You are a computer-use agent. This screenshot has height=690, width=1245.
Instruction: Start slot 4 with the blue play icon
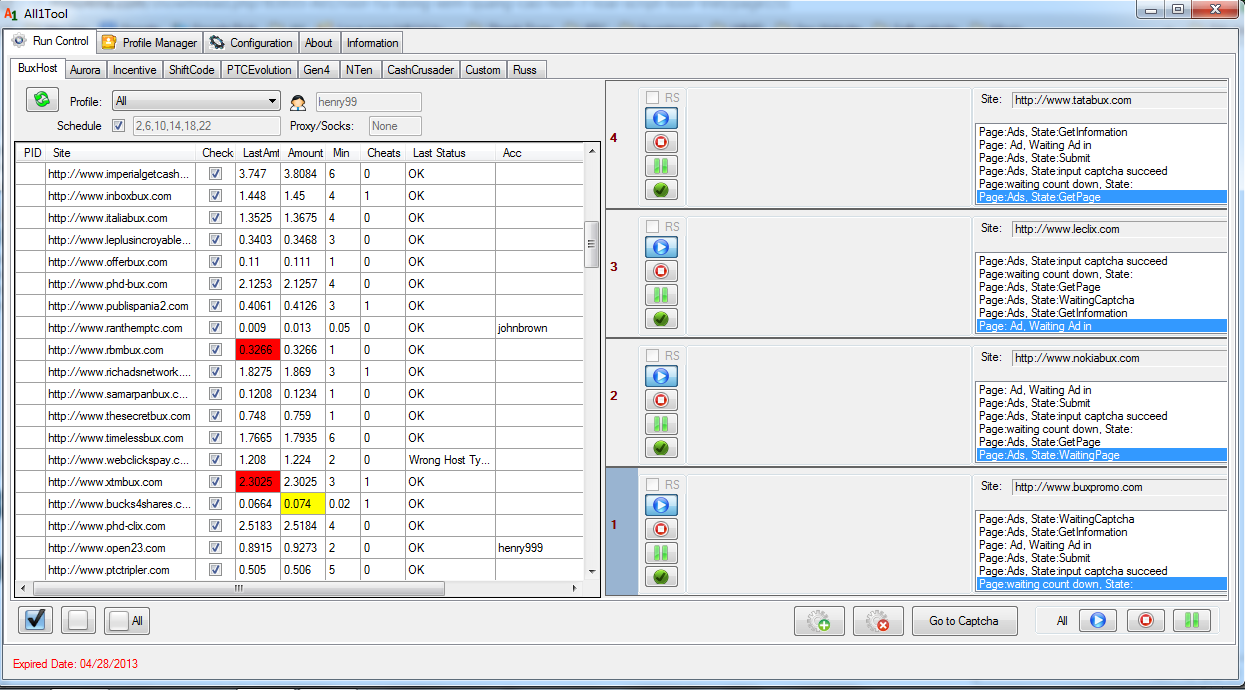[x=660, y=118]
